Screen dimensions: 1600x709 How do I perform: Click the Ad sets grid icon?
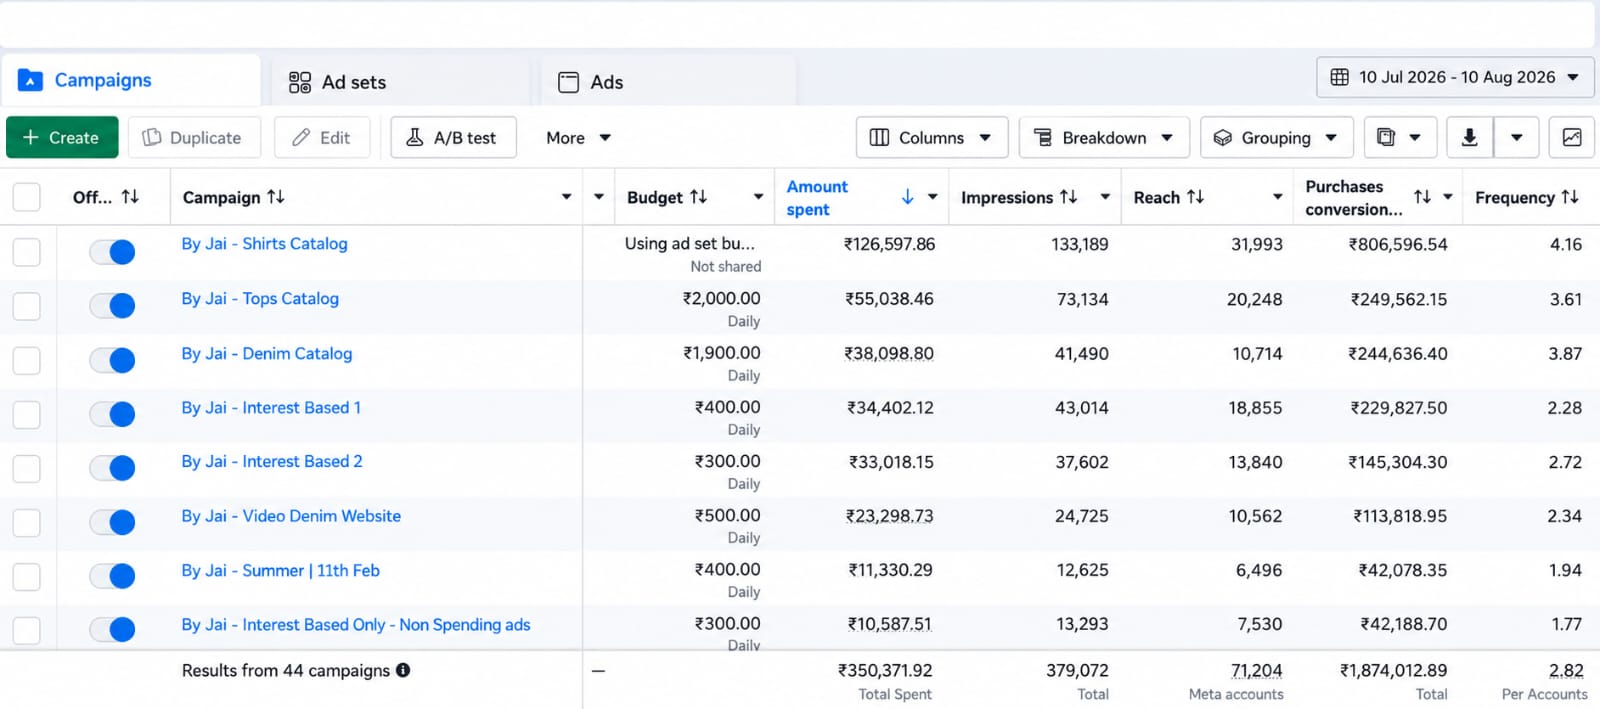pos(300,82)
